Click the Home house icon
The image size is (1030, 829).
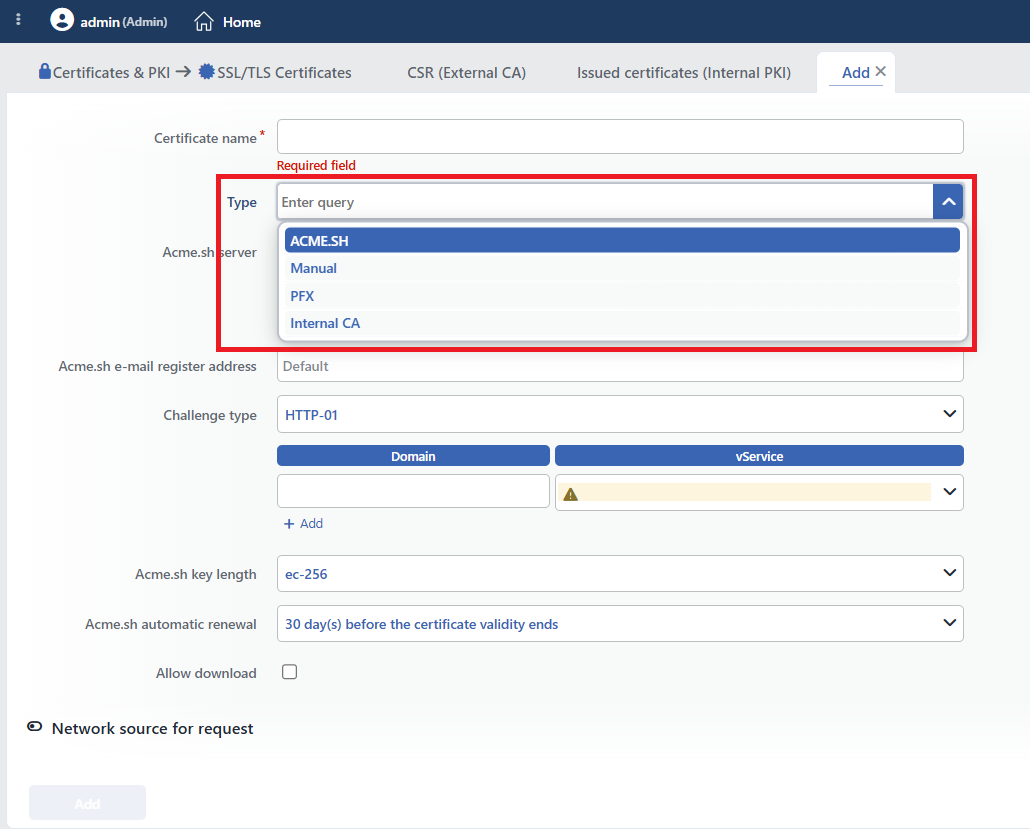[x=204, y=22]
